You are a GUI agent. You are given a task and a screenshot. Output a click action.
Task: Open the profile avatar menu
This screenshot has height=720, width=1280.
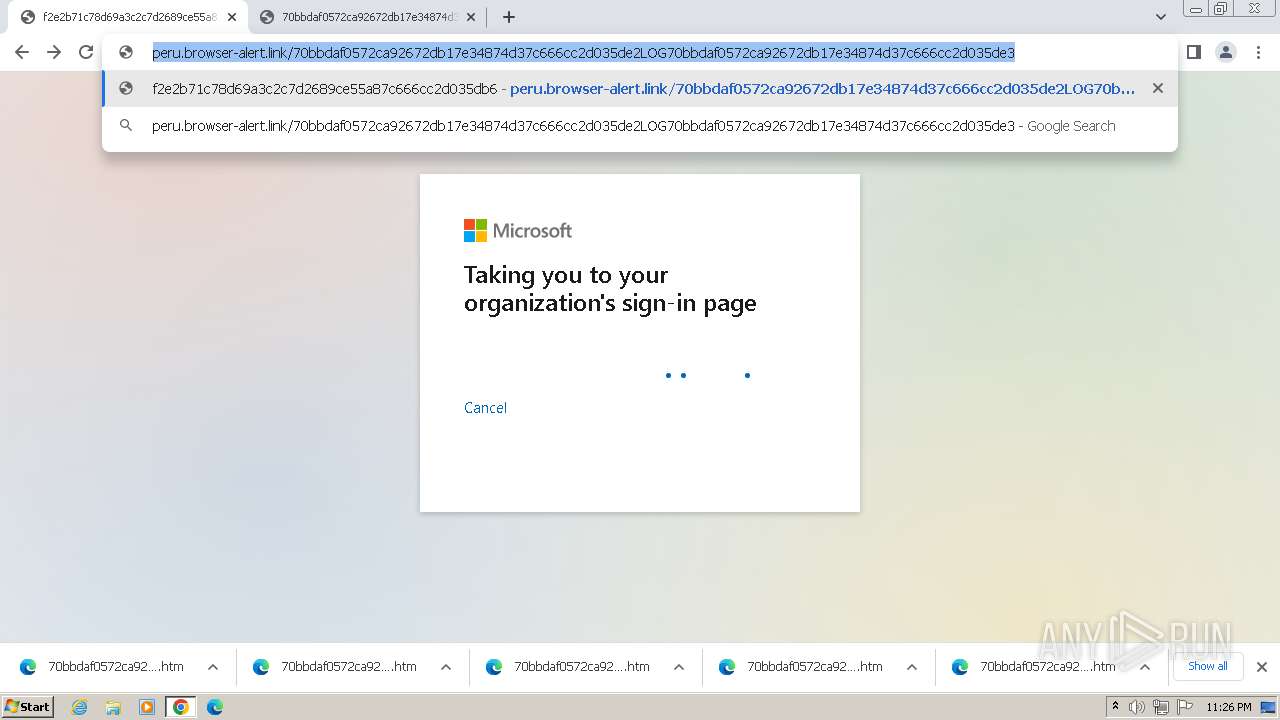pyautogui.click(x=1225, y=52)
